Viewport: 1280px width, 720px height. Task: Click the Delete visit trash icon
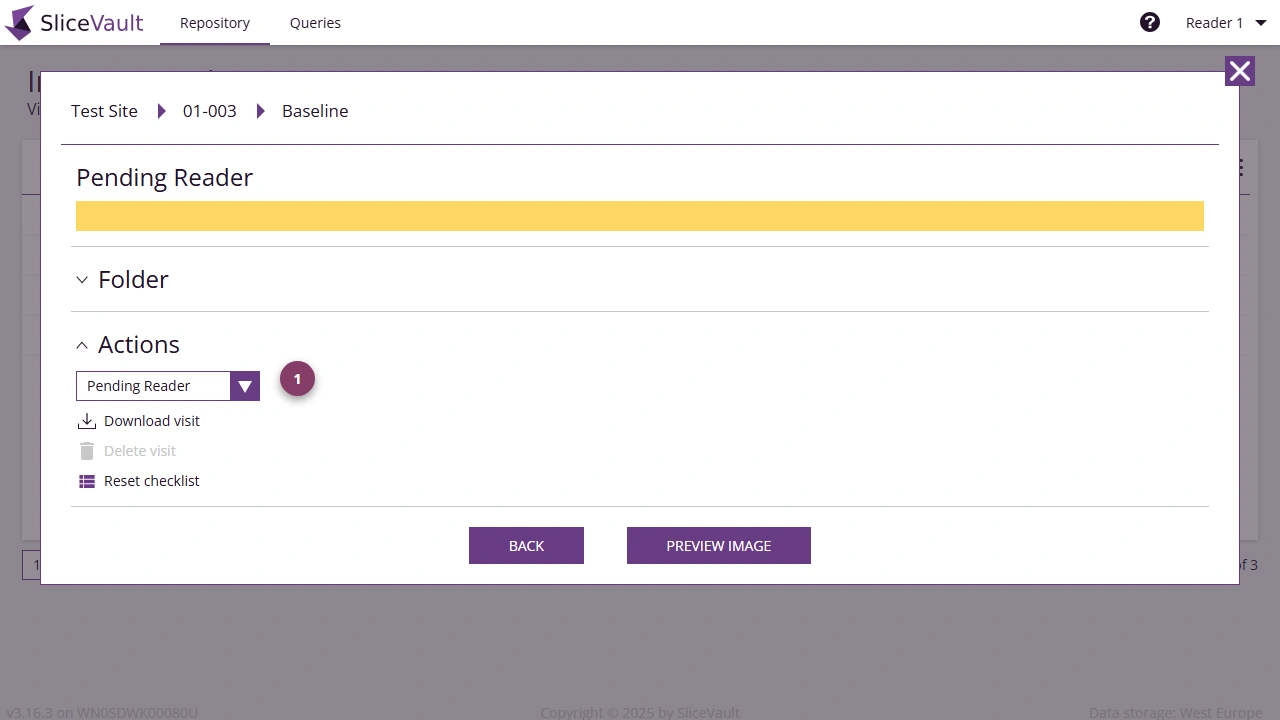tap(87, 450)
